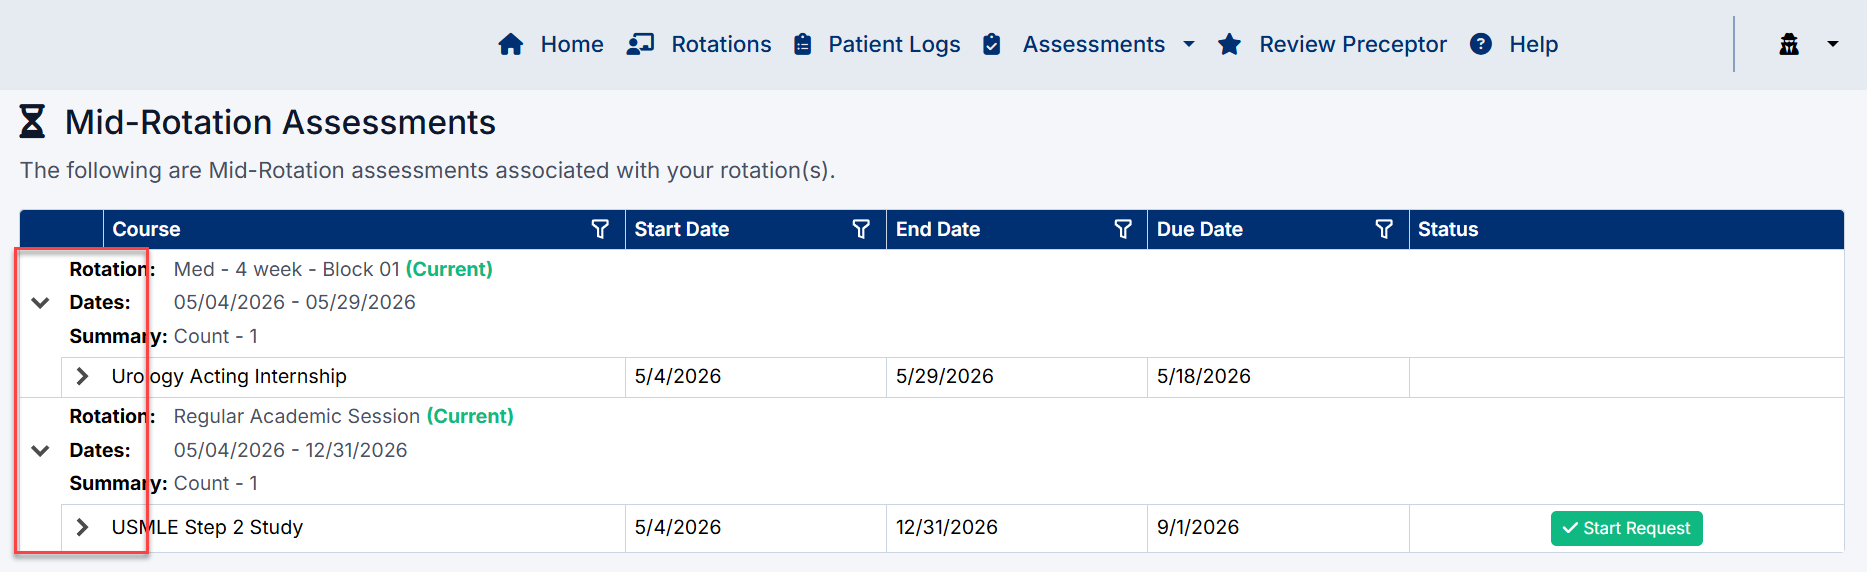Expand the USMLE Step 2 Study row
This screenshot has width=1867, height=572.
click(x=82, y=527)
